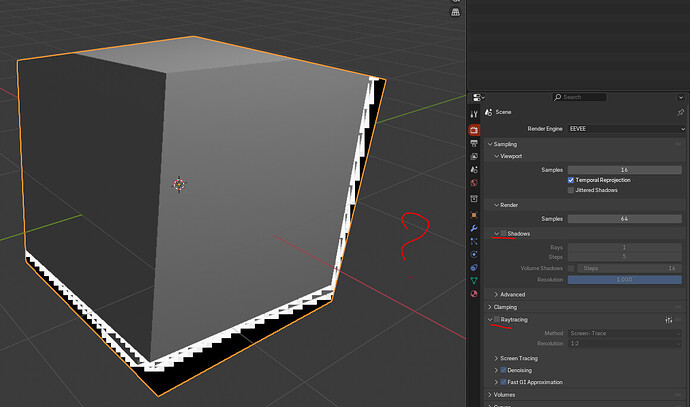Open the Tool properties tab
The height and width of the screenshot is (407, 690).
[x=474, y=114]
